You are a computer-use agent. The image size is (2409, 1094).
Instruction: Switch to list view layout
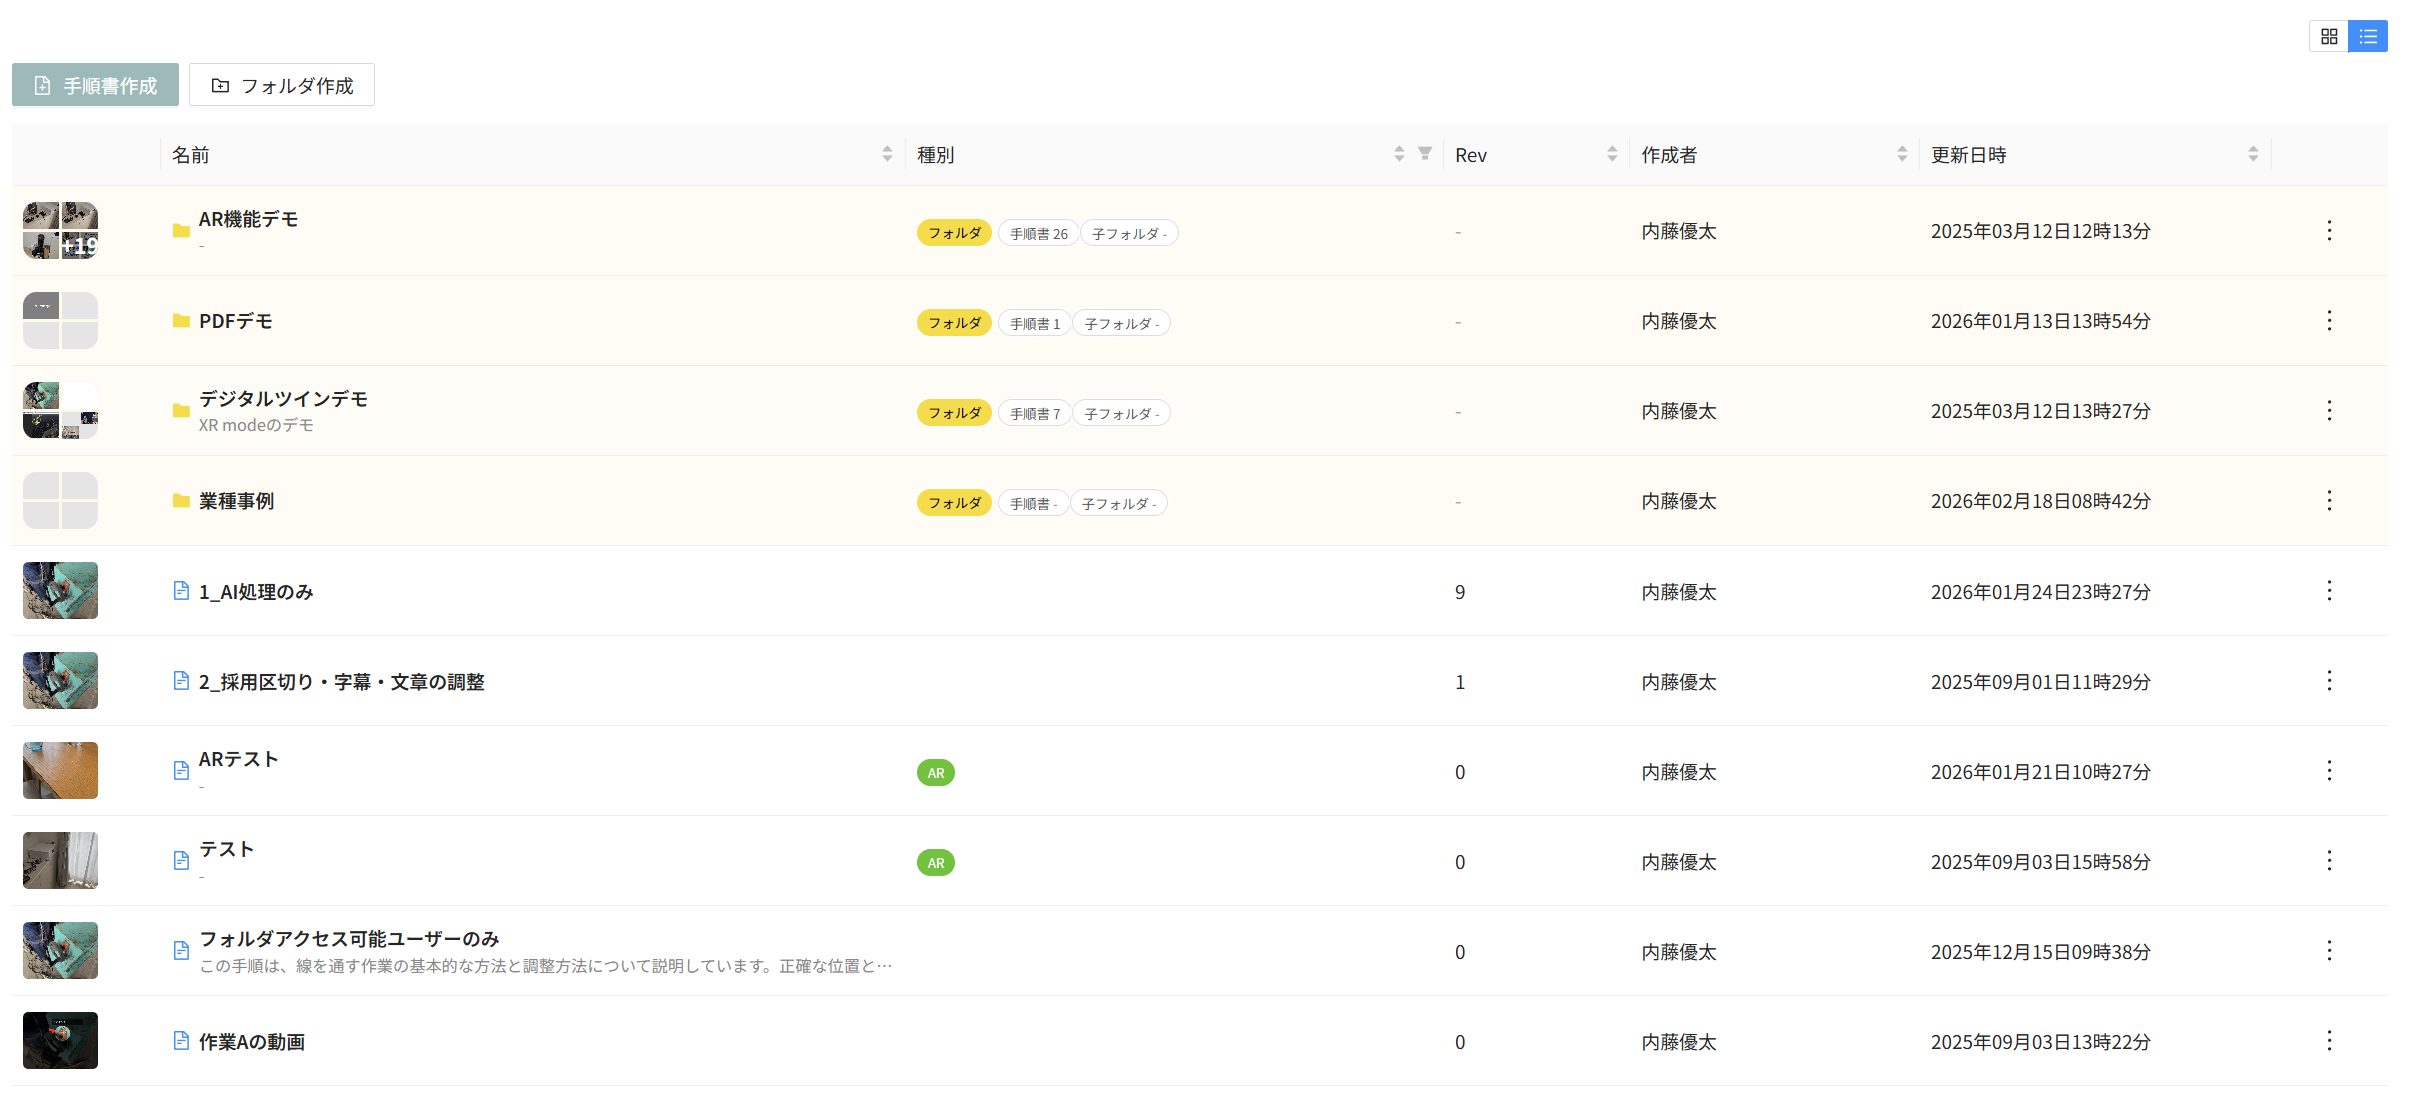(2367, 36)
